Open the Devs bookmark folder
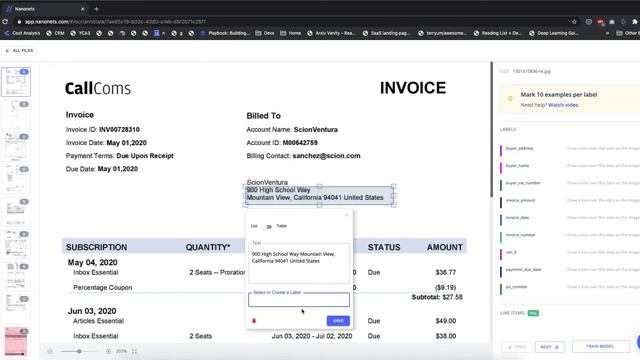The image size is (640, 360). click(265, 33)
